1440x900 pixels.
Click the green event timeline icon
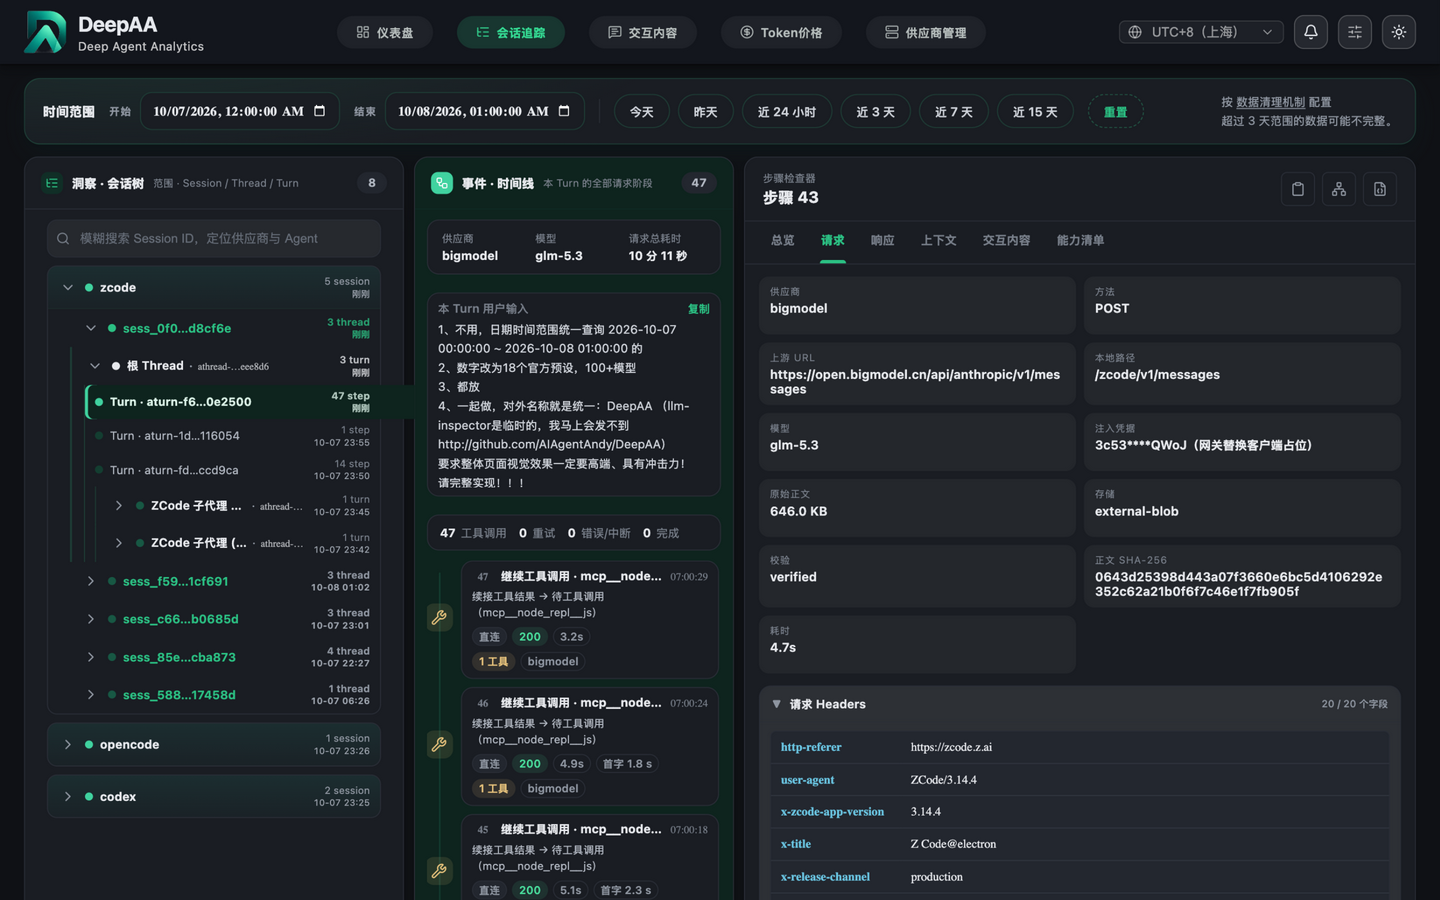(x=442, y=183)
